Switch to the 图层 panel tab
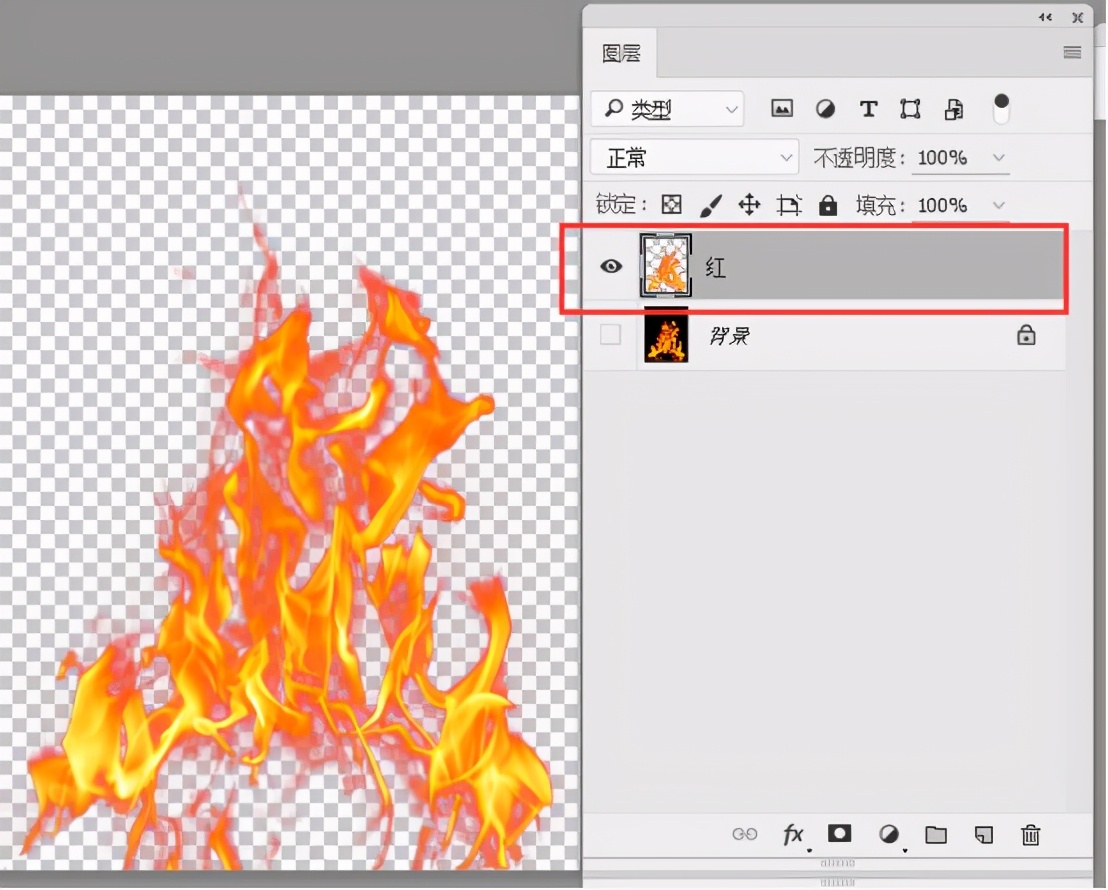 pyautogui.click(x=621, y=54)
